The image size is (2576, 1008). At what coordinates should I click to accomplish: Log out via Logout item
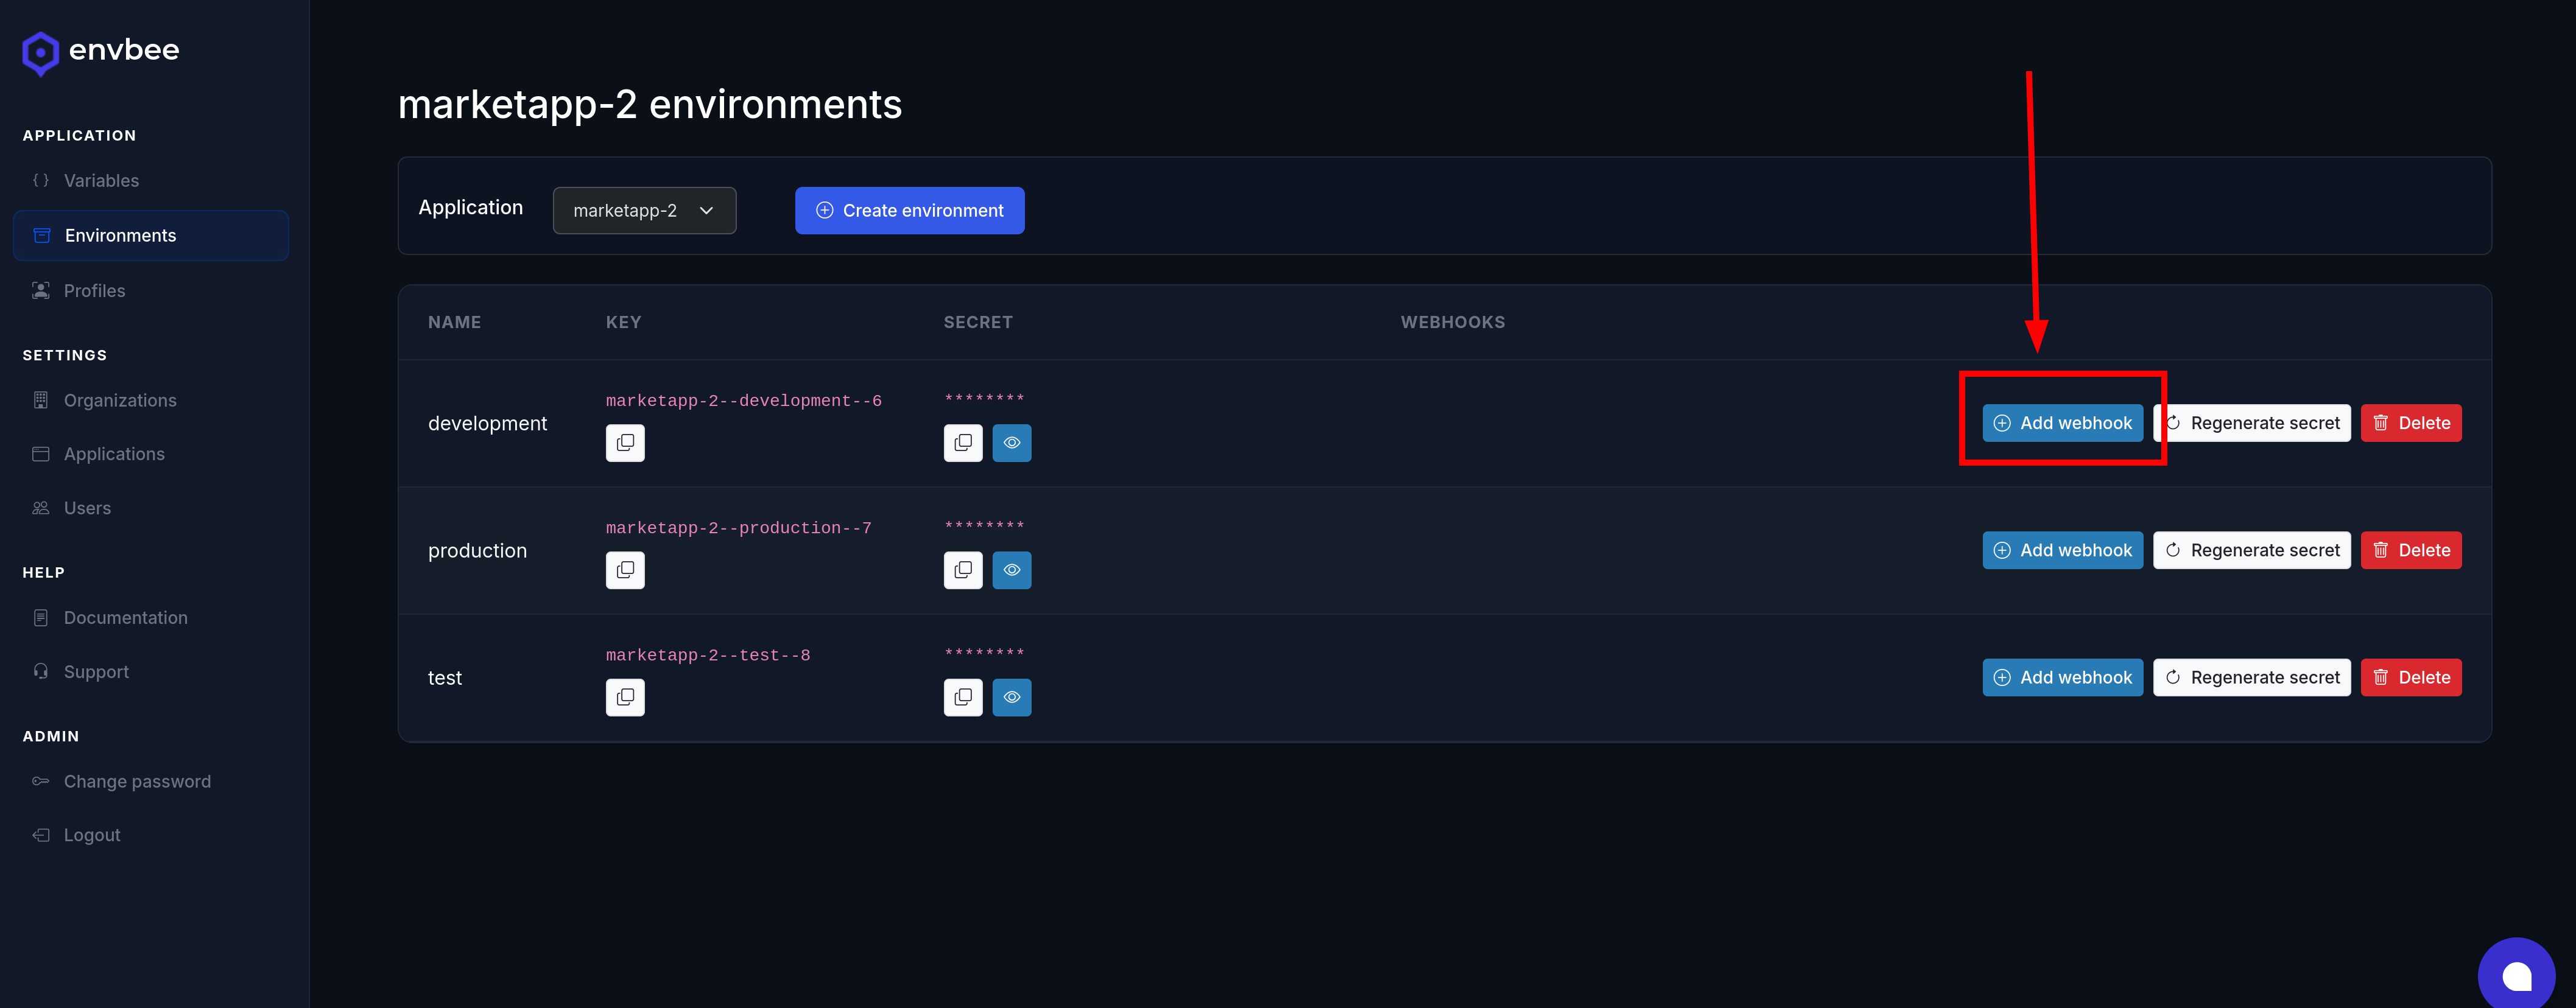[x=151, y=835]
